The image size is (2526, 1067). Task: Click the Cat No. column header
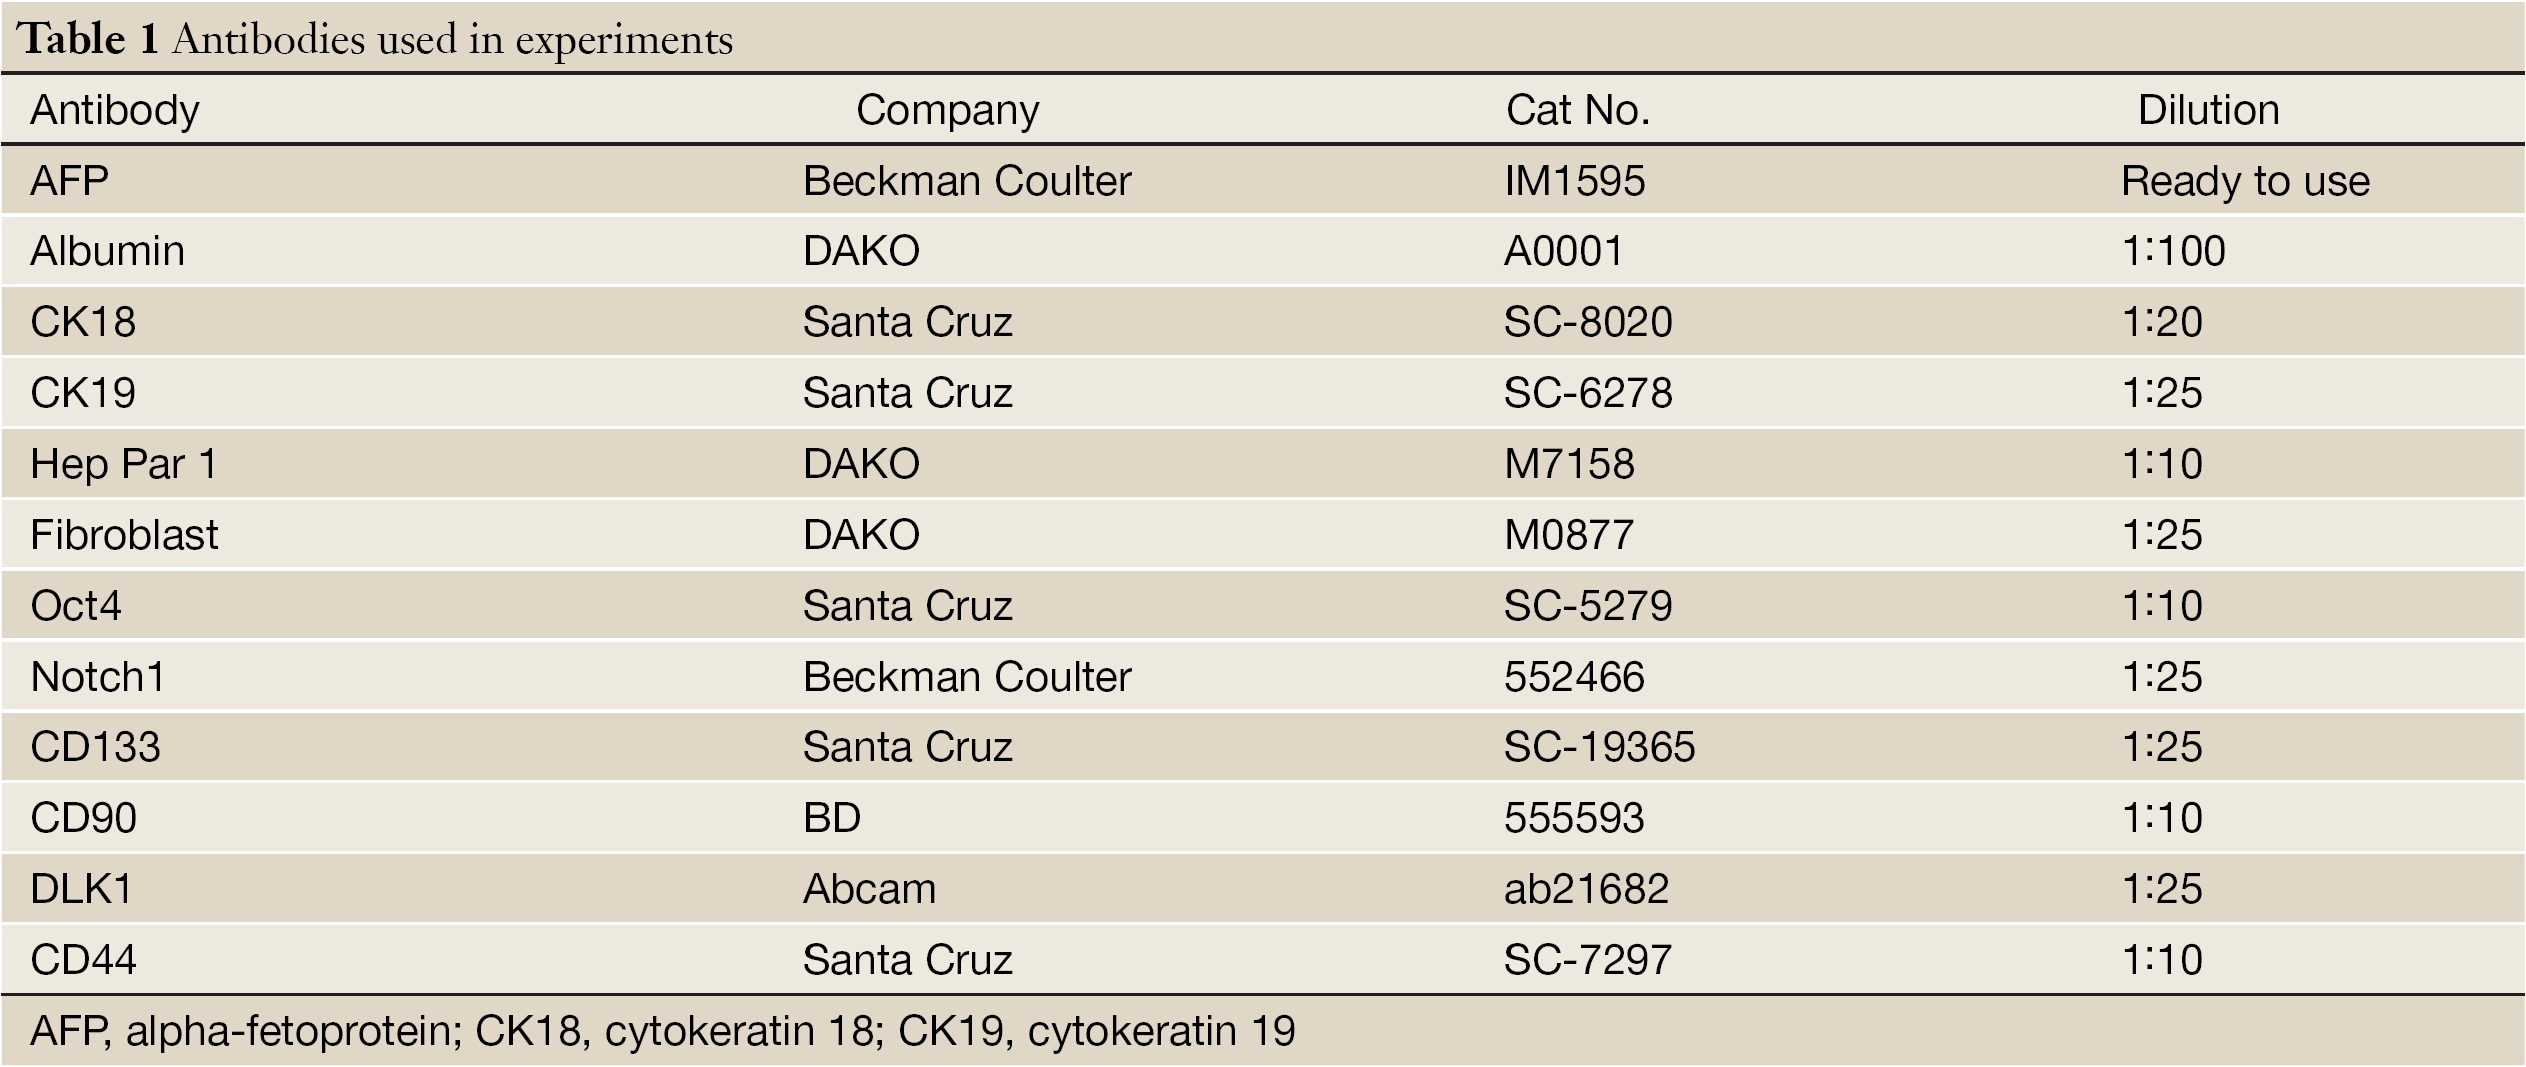tap(1577, 110)
